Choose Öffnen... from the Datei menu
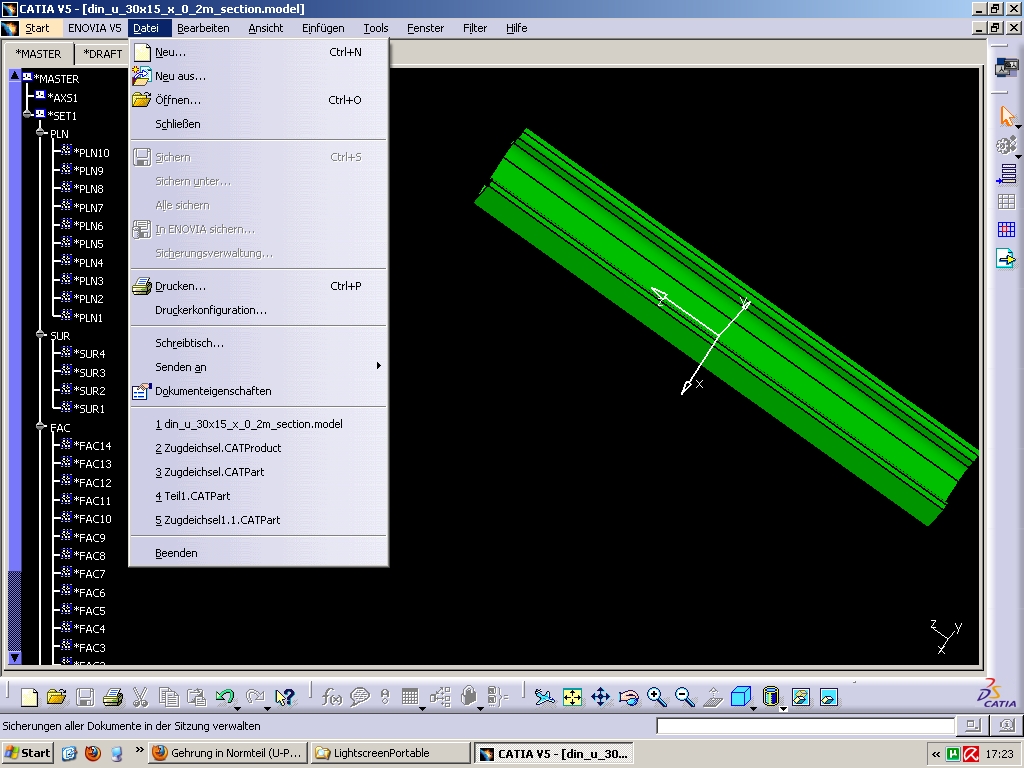The image size is (1024, 768). point(259,100)
